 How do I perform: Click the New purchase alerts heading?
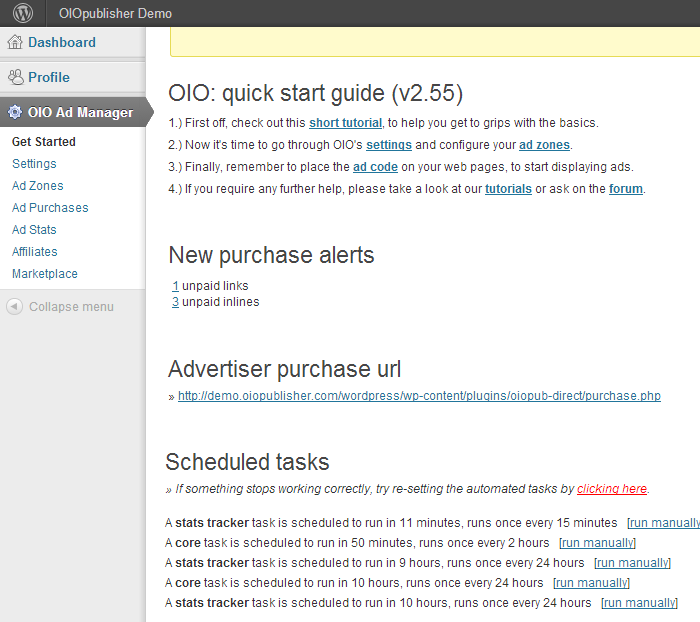coord(271,255)
